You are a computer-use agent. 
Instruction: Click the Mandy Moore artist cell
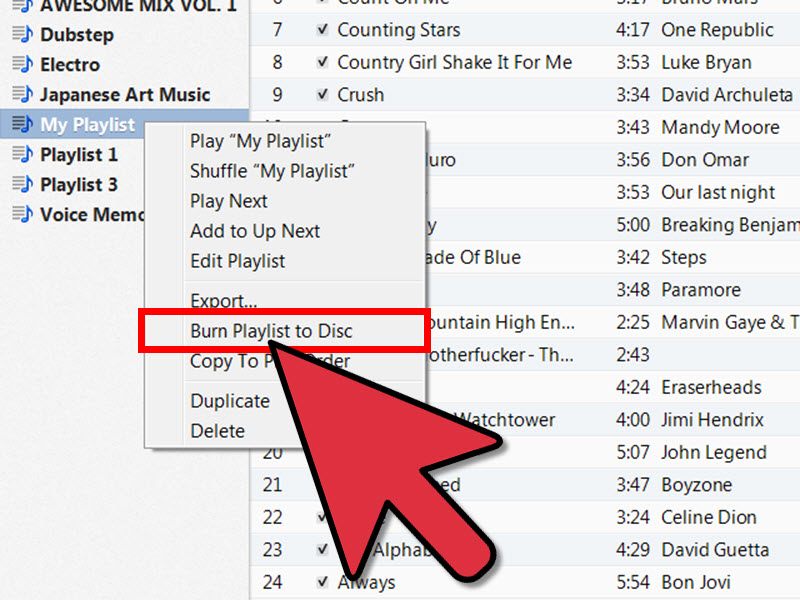tap(720, 128)
